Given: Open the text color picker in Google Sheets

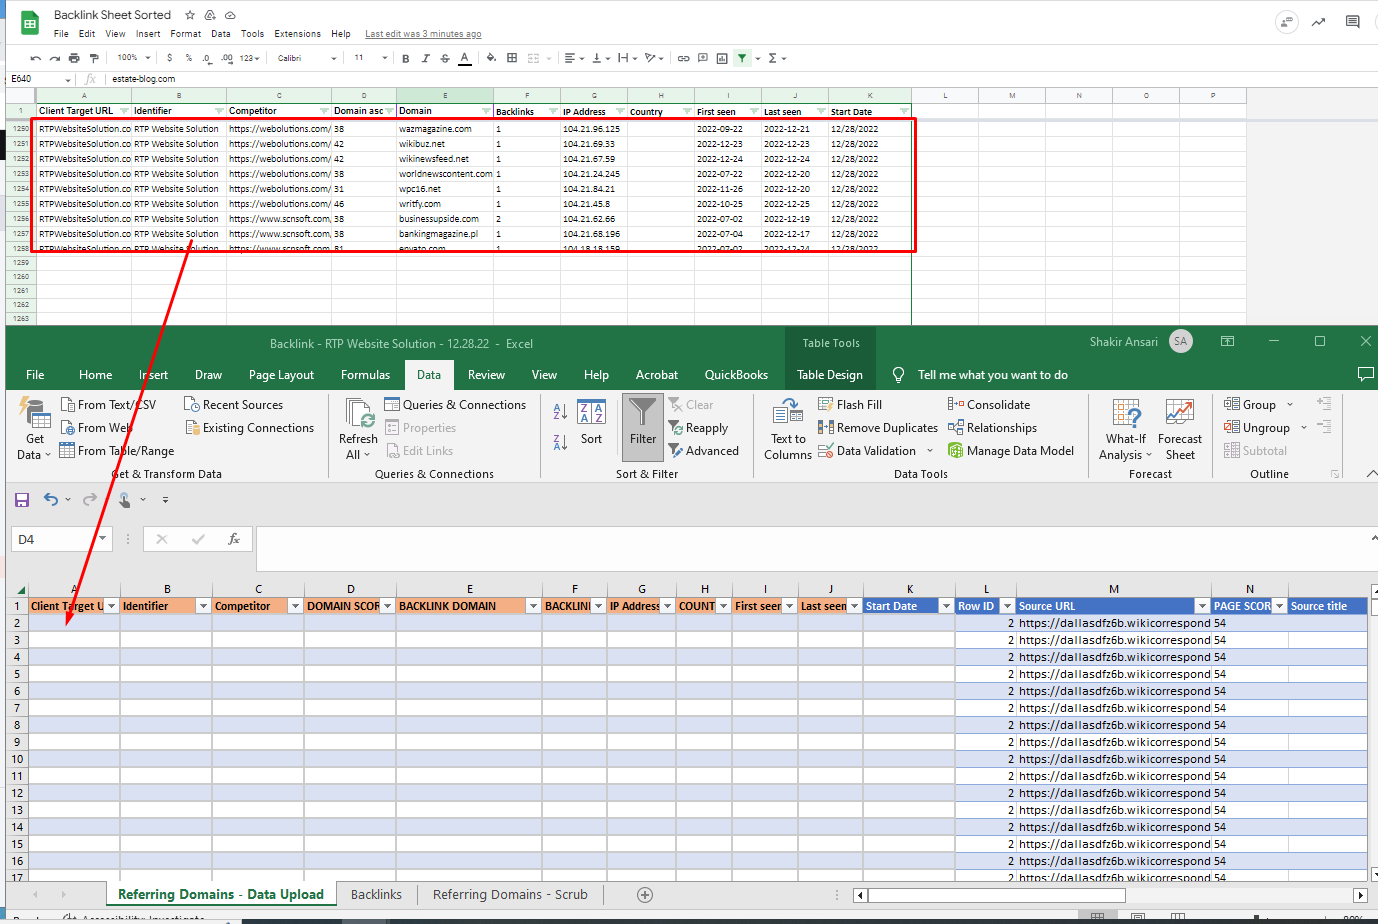Looking at the screenshot, I should click(465, 58).
